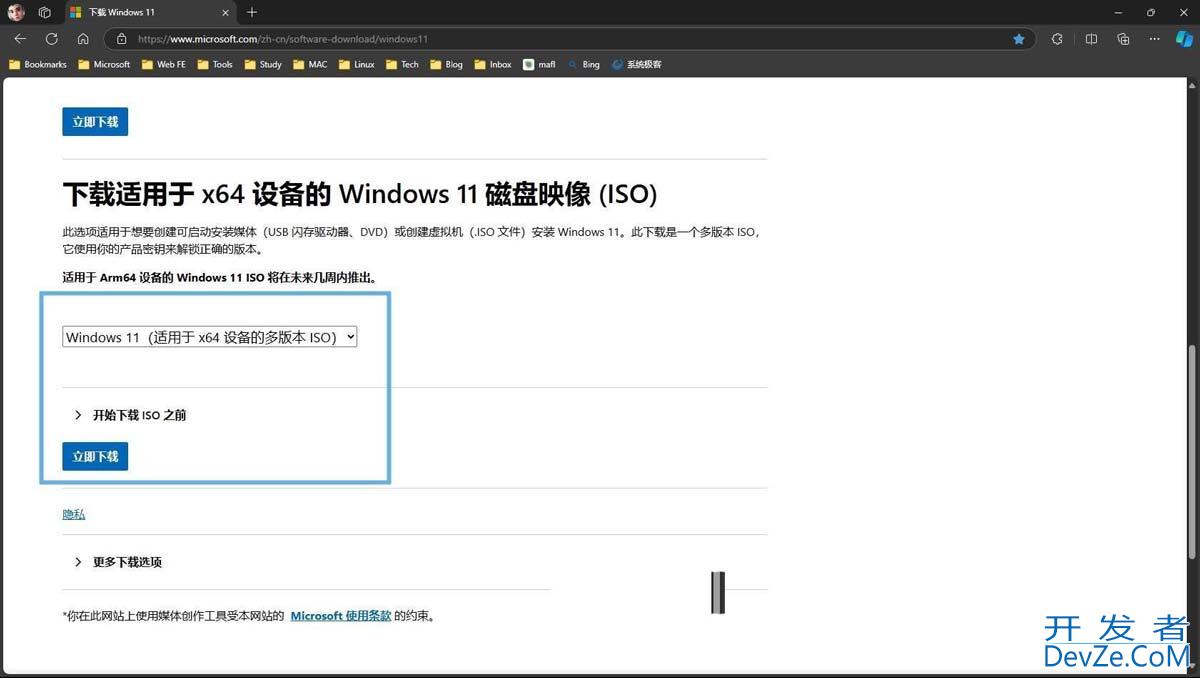This screenshot has height=678, width=1200.
Task: Open the Linux favorites folder
Action: tap(357, 64)
